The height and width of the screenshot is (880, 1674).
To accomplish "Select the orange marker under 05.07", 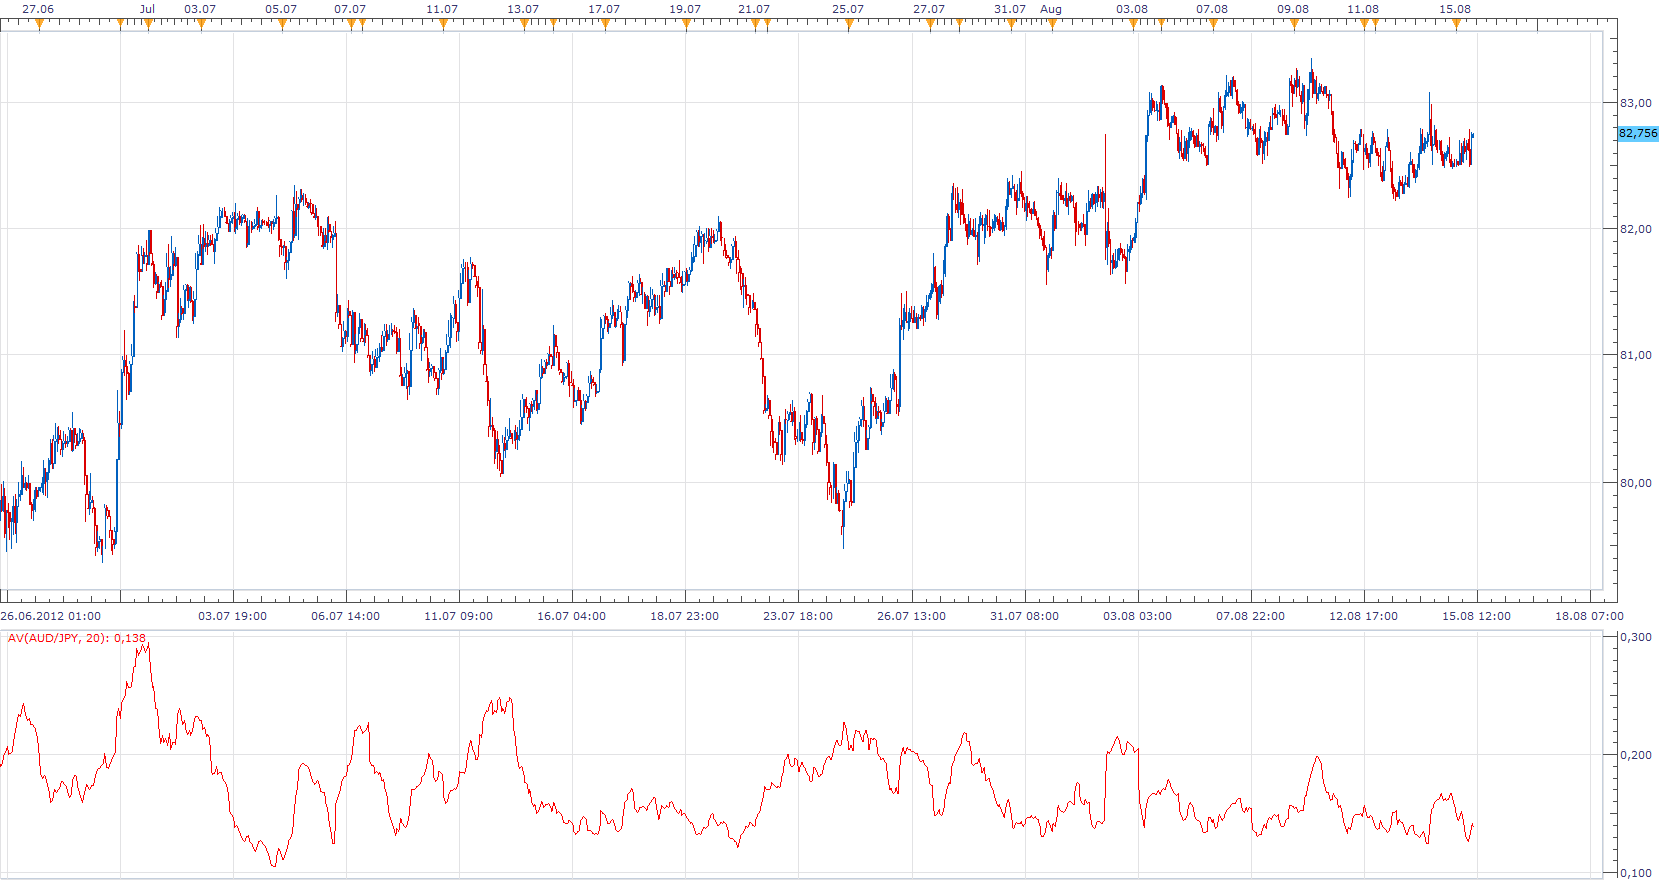I will tap(282, 24).
